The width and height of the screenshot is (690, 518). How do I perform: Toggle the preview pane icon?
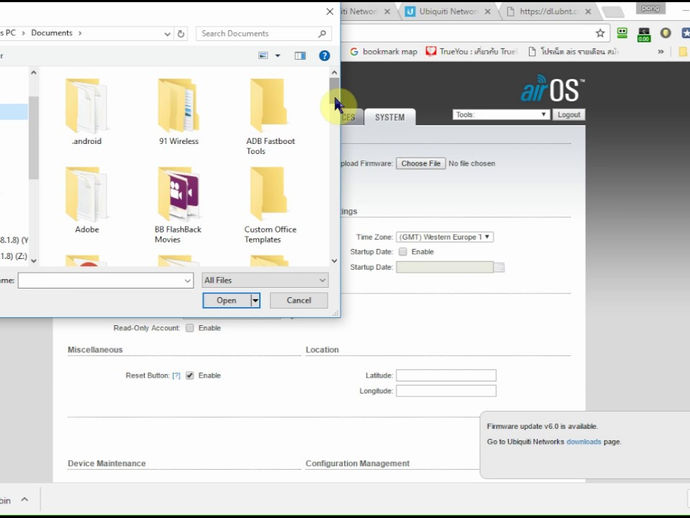(x=300, y=55)
